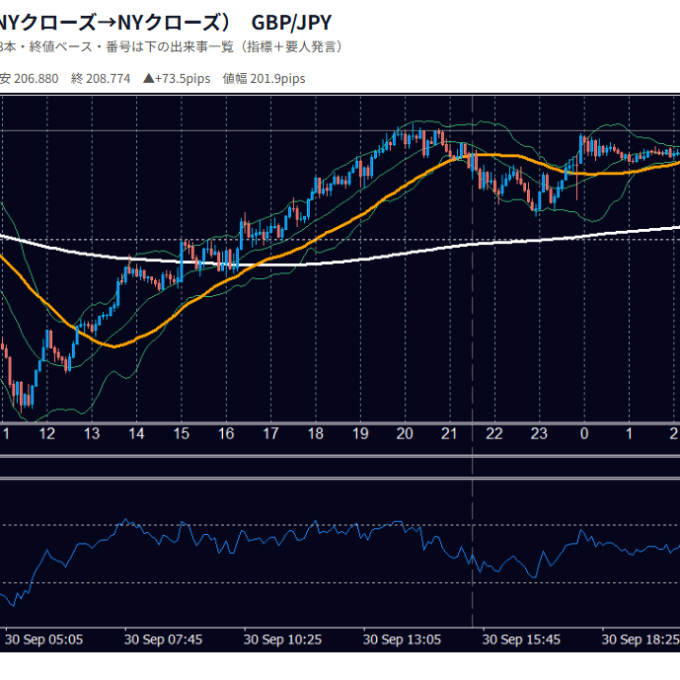Click the '終 208.774' closing value
The image size is (680, 680).
[x=101, y=78]
